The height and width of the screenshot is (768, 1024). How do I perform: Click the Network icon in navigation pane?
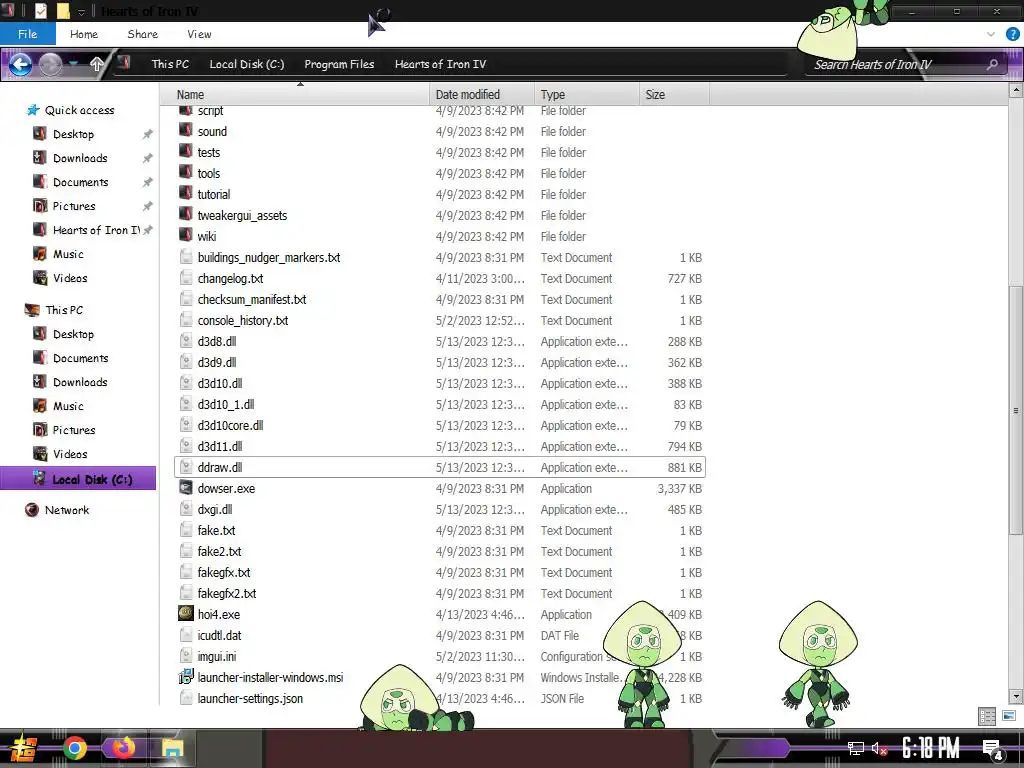pyautogui.click(x=31, y=510)
